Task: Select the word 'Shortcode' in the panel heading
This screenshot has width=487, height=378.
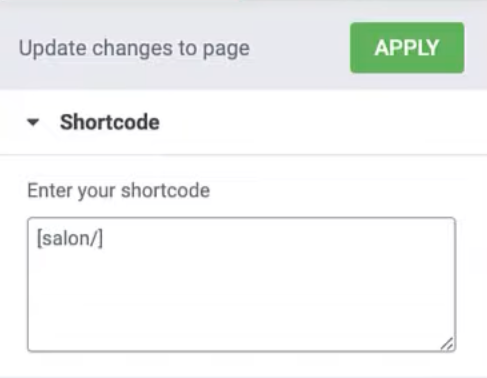Action: pyautogui.click(x=110, y=122)
